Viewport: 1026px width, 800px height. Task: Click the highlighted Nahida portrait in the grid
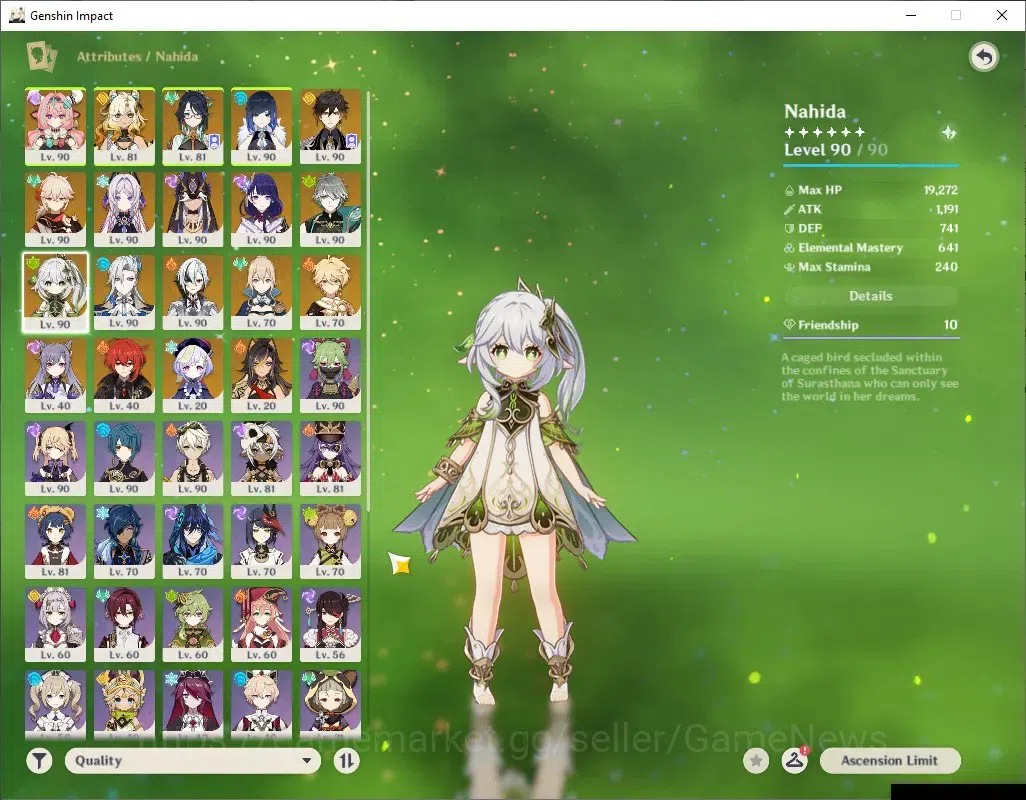click(x=56, y=292)
